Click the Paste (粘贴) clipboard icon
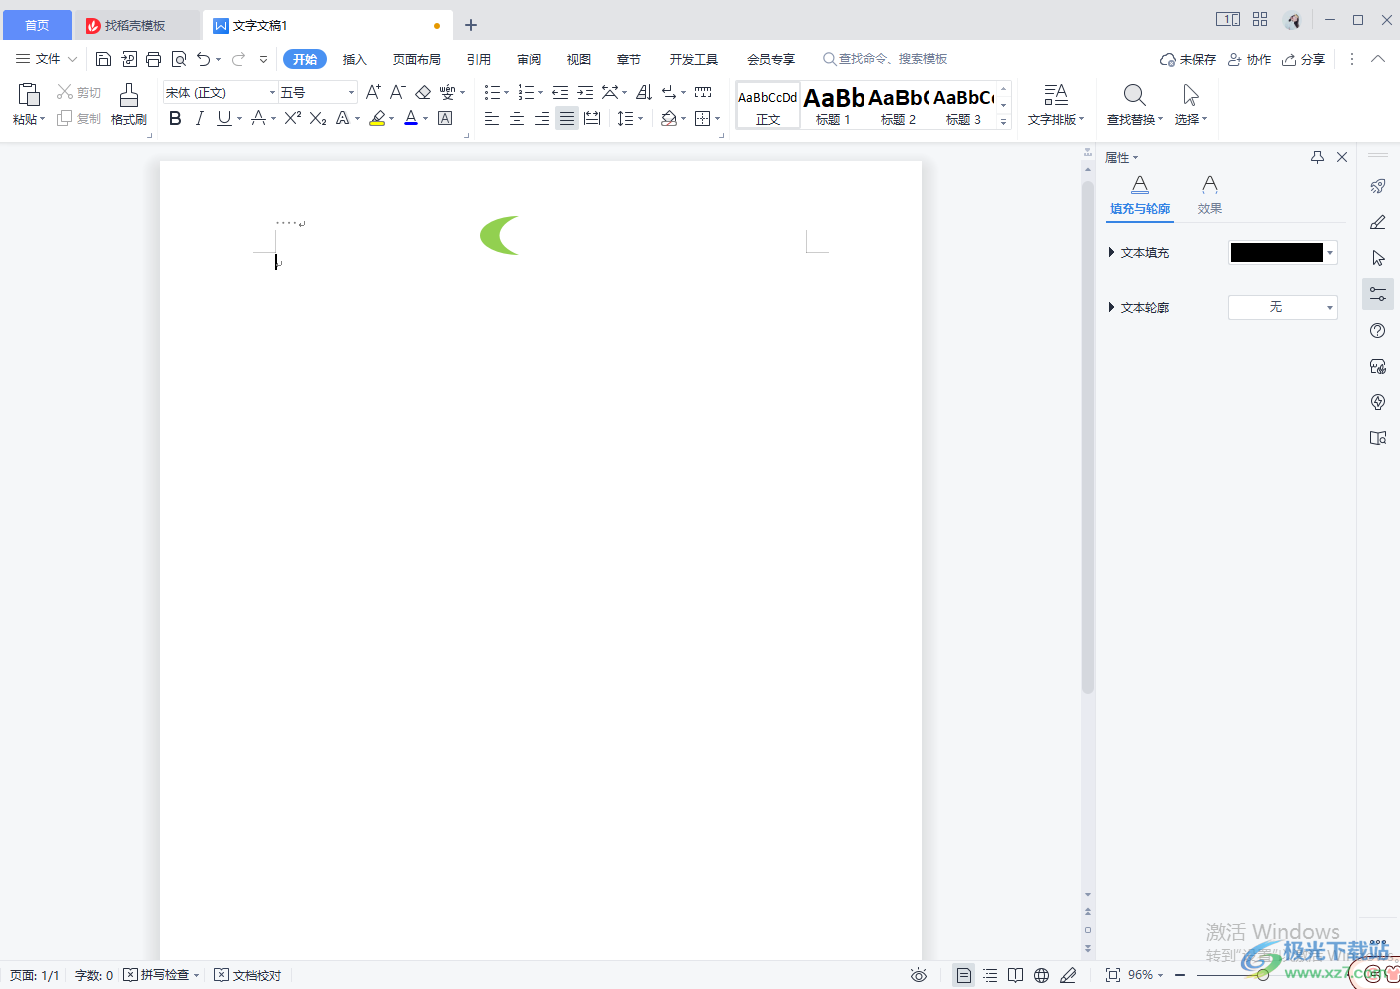 (28, 96)
